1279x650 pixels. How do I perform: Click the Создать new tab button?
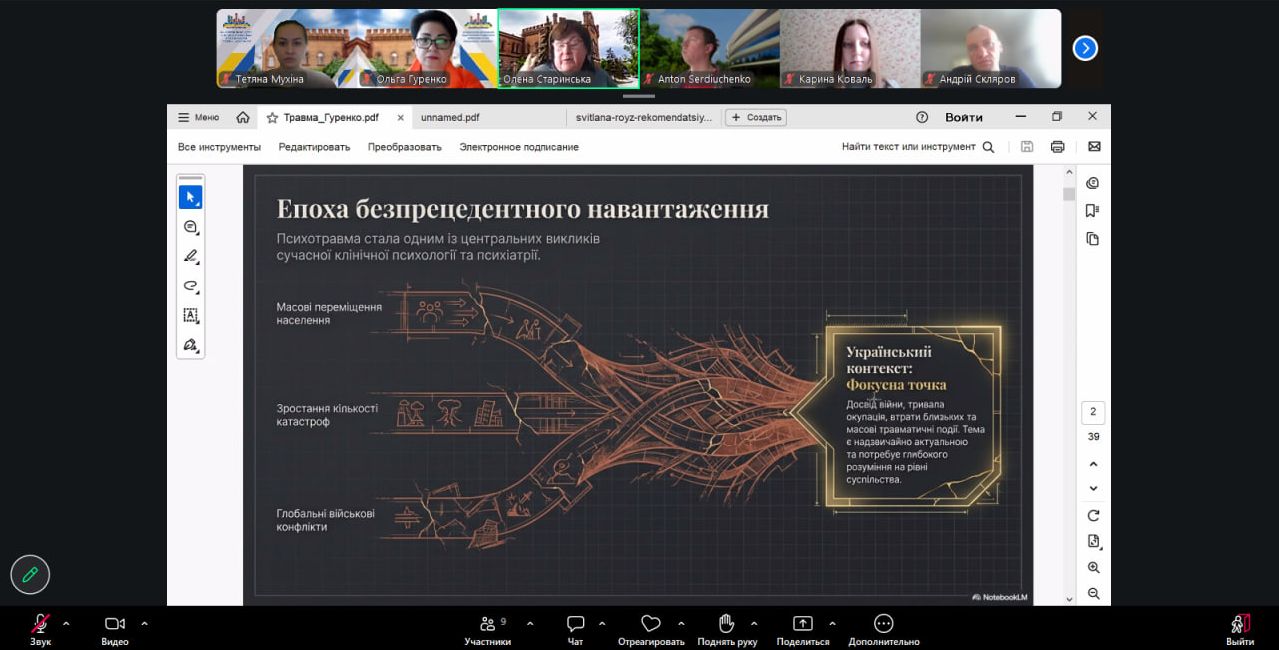756,117
